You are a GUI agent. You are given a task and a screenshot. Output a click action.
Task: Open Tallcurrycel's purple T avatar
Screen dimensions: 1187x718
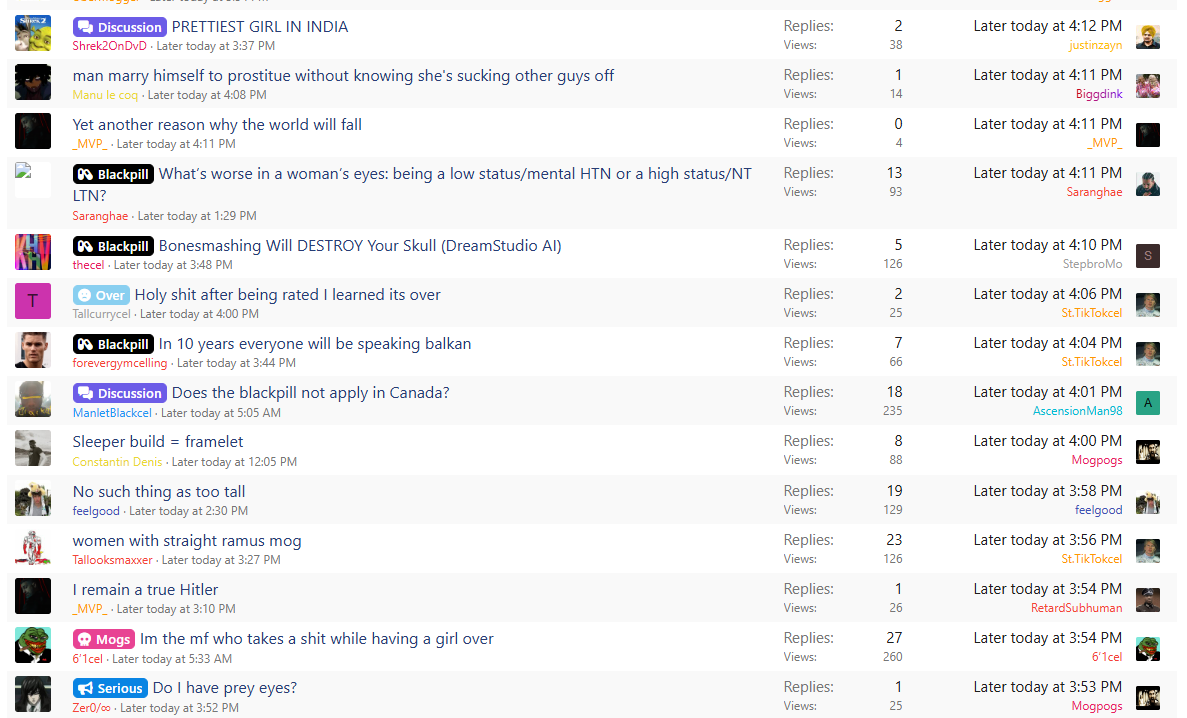coord(33,301)
